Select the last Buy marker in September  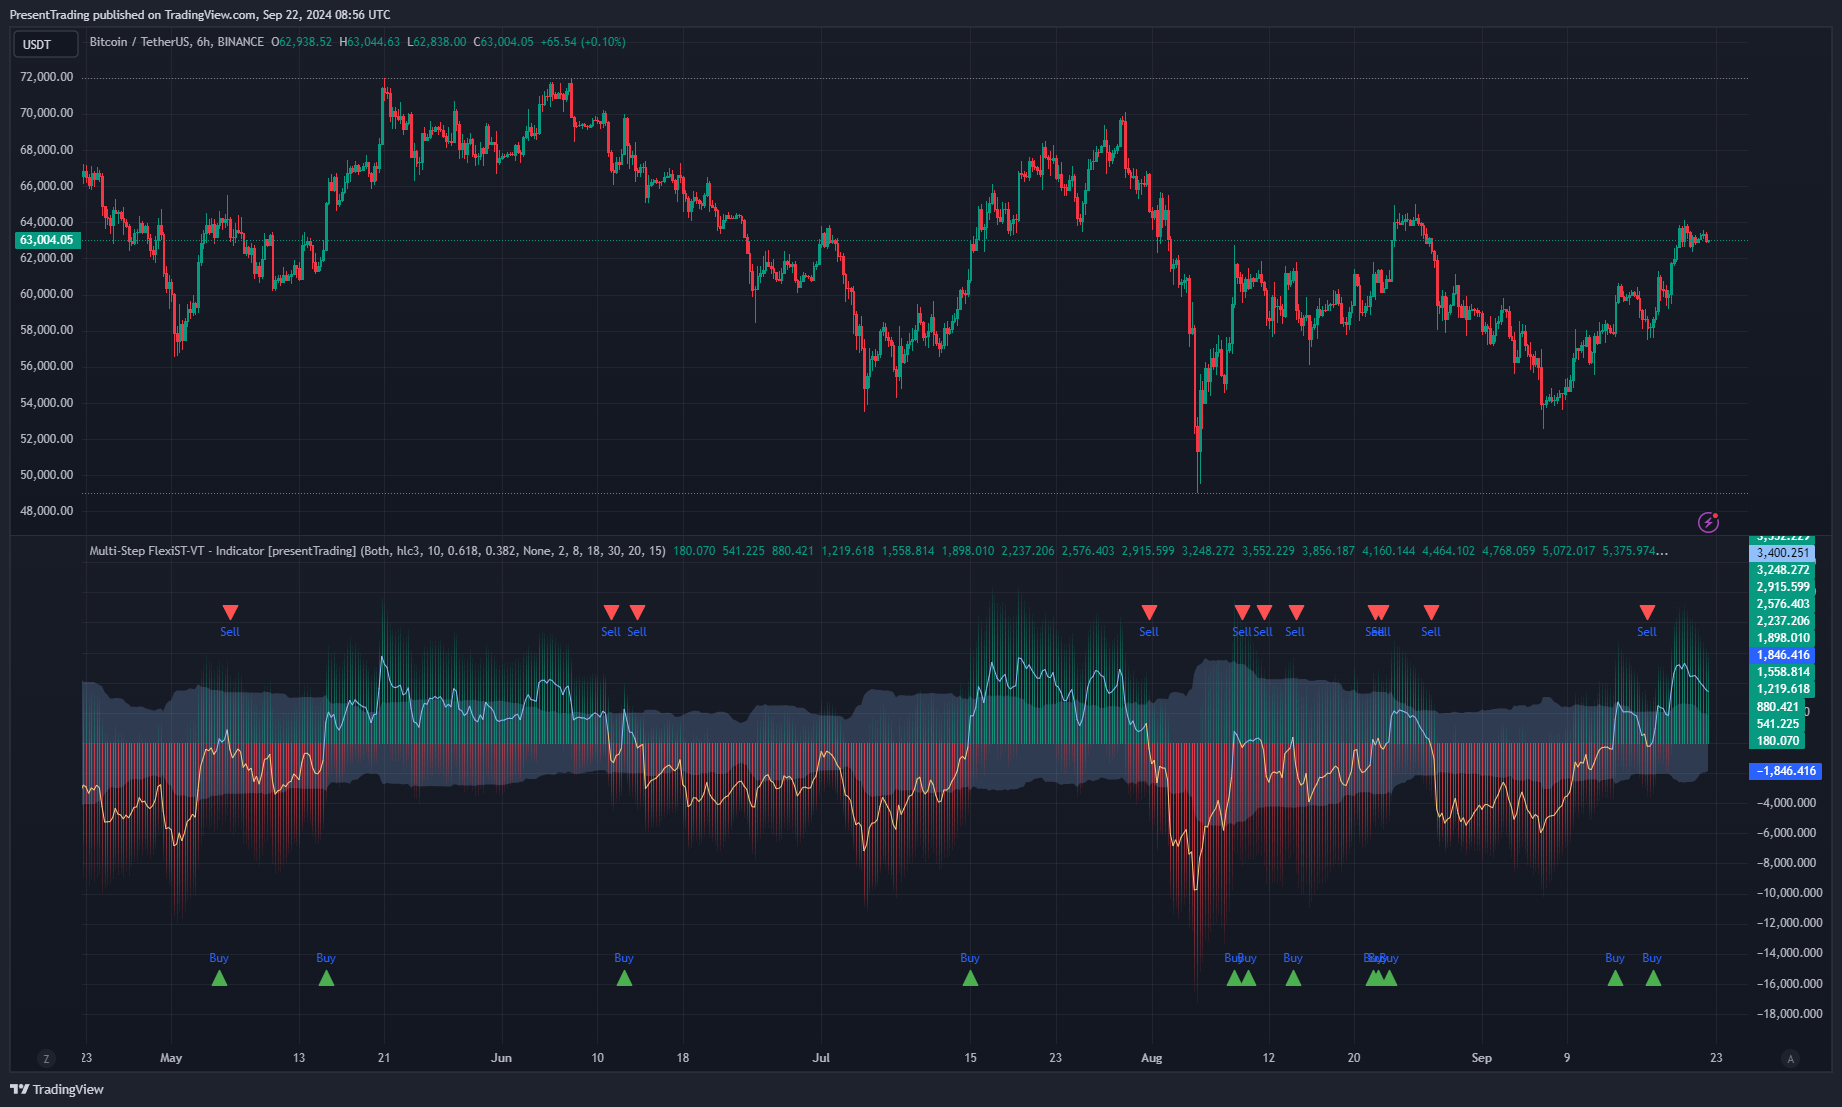point(1653,978)
